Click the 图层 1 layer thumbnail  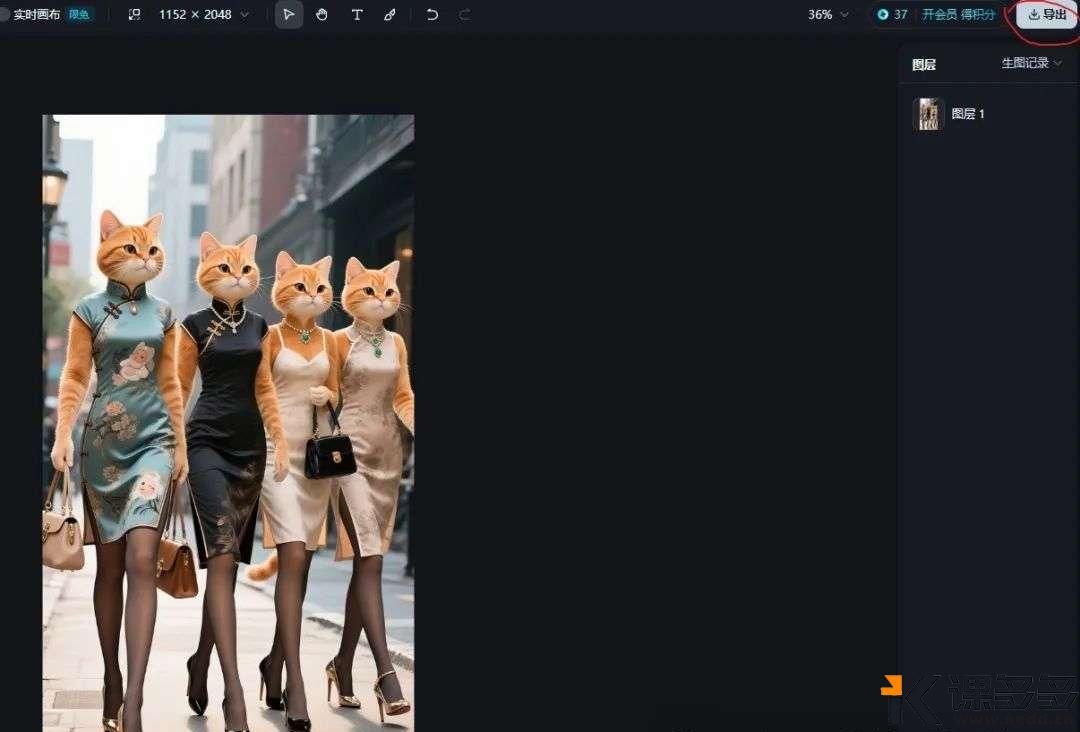[x=929, y=114]
